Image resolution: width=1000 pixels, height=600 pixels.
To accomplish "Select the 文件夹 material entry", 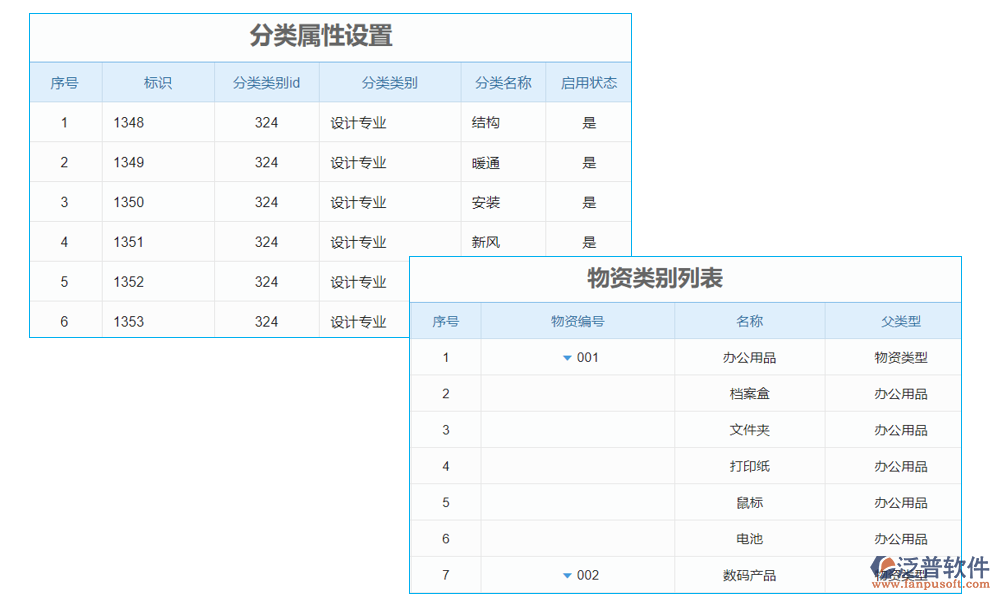I will (748, 430).
